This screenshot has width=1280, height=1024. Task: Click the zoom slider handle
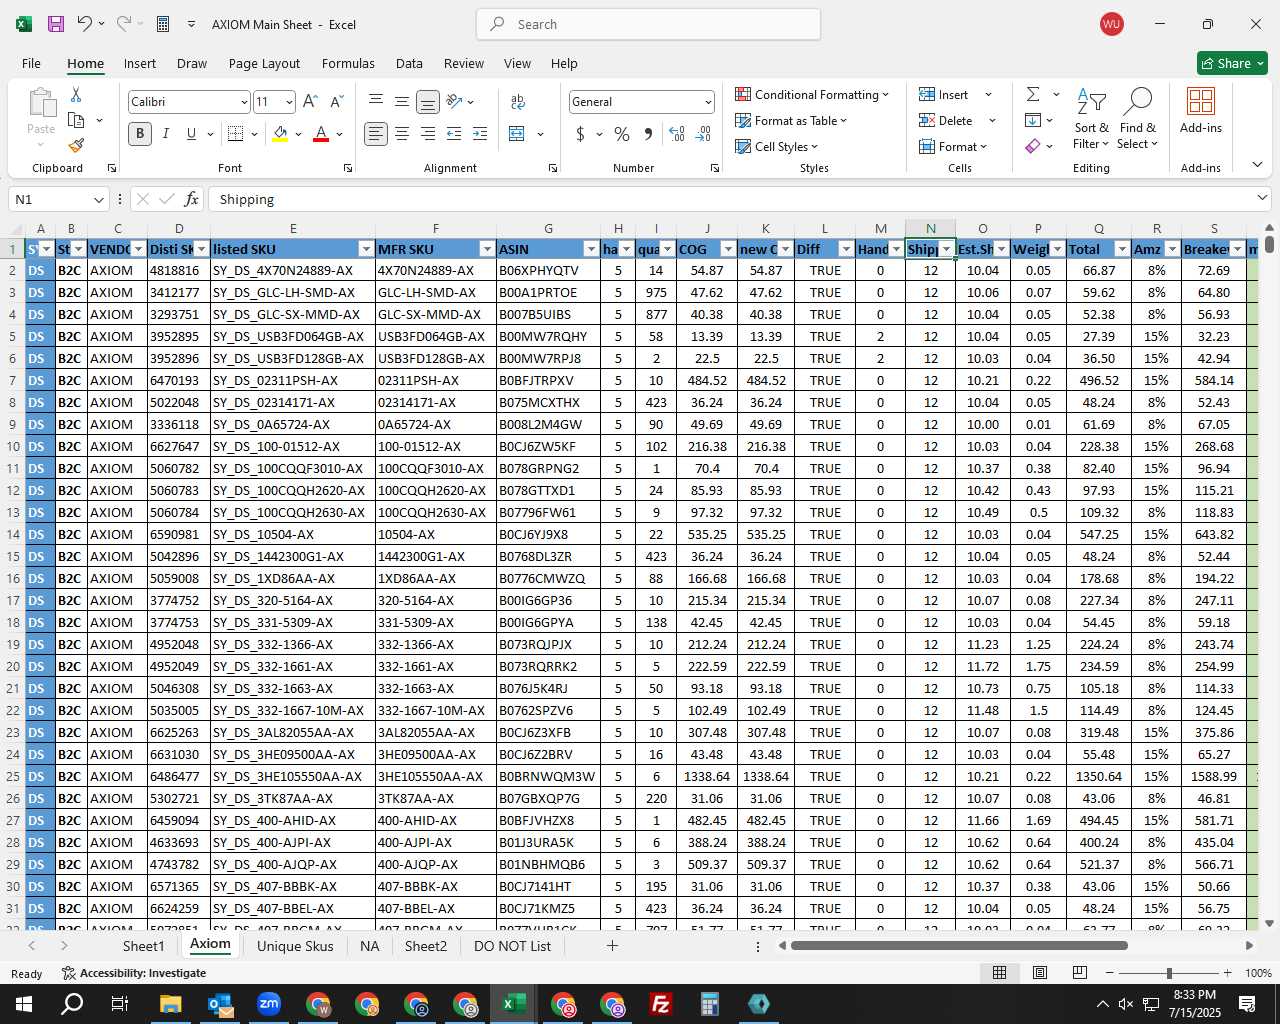pos(1169,973)
